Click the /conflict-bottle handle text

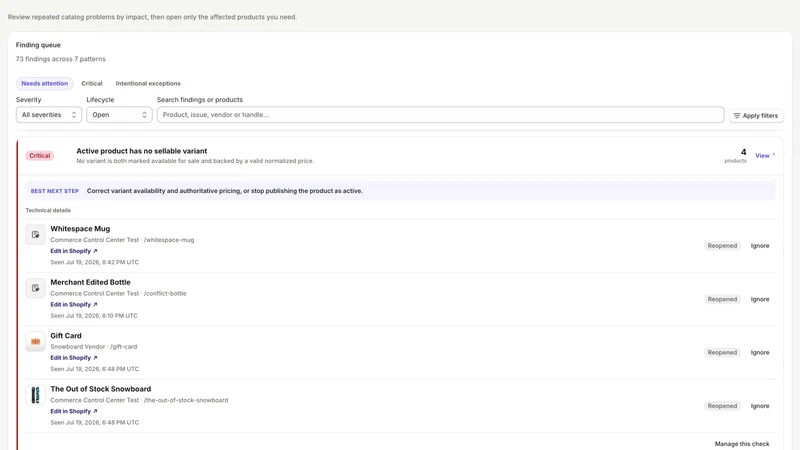coord(165,293)
